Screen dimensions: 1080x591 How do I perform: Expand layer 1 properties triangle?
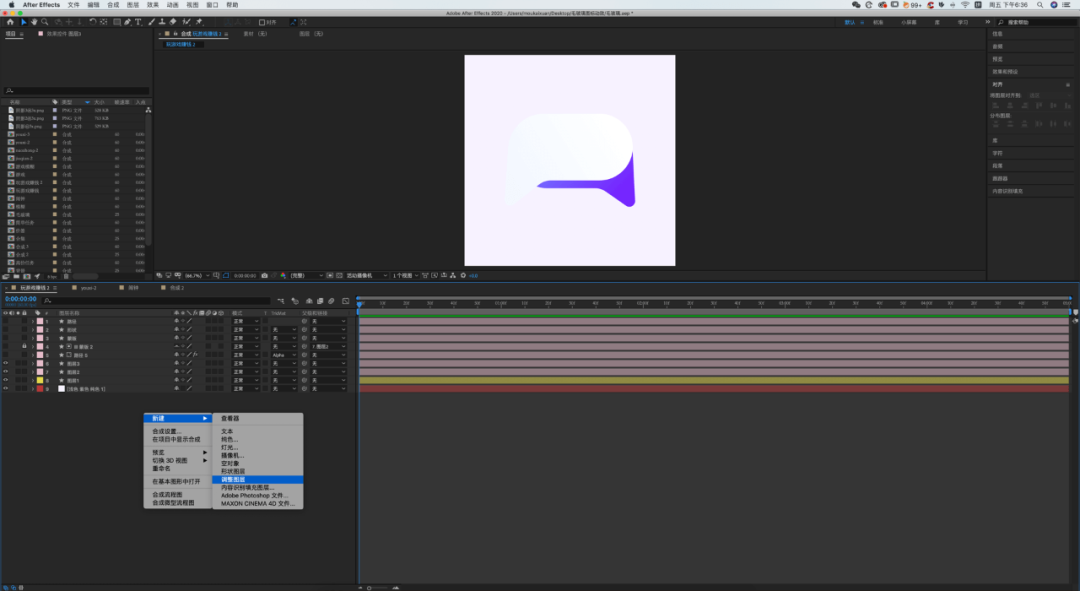[x=32, y=322]
